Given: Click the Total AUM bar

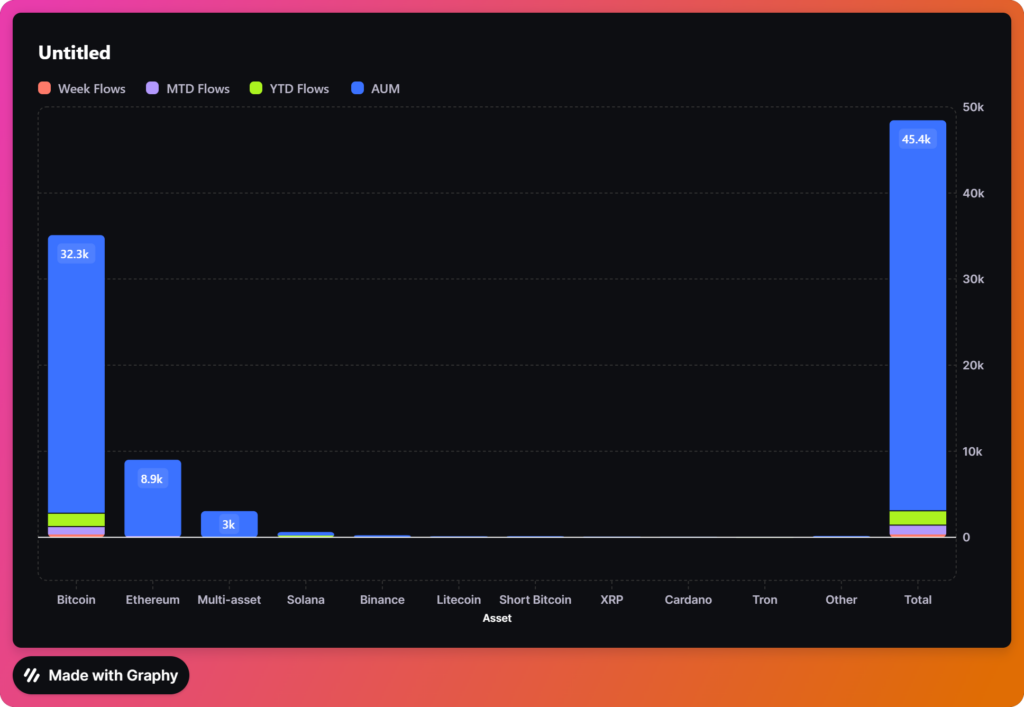Looking at the screenshot, I should pos(917,320).
